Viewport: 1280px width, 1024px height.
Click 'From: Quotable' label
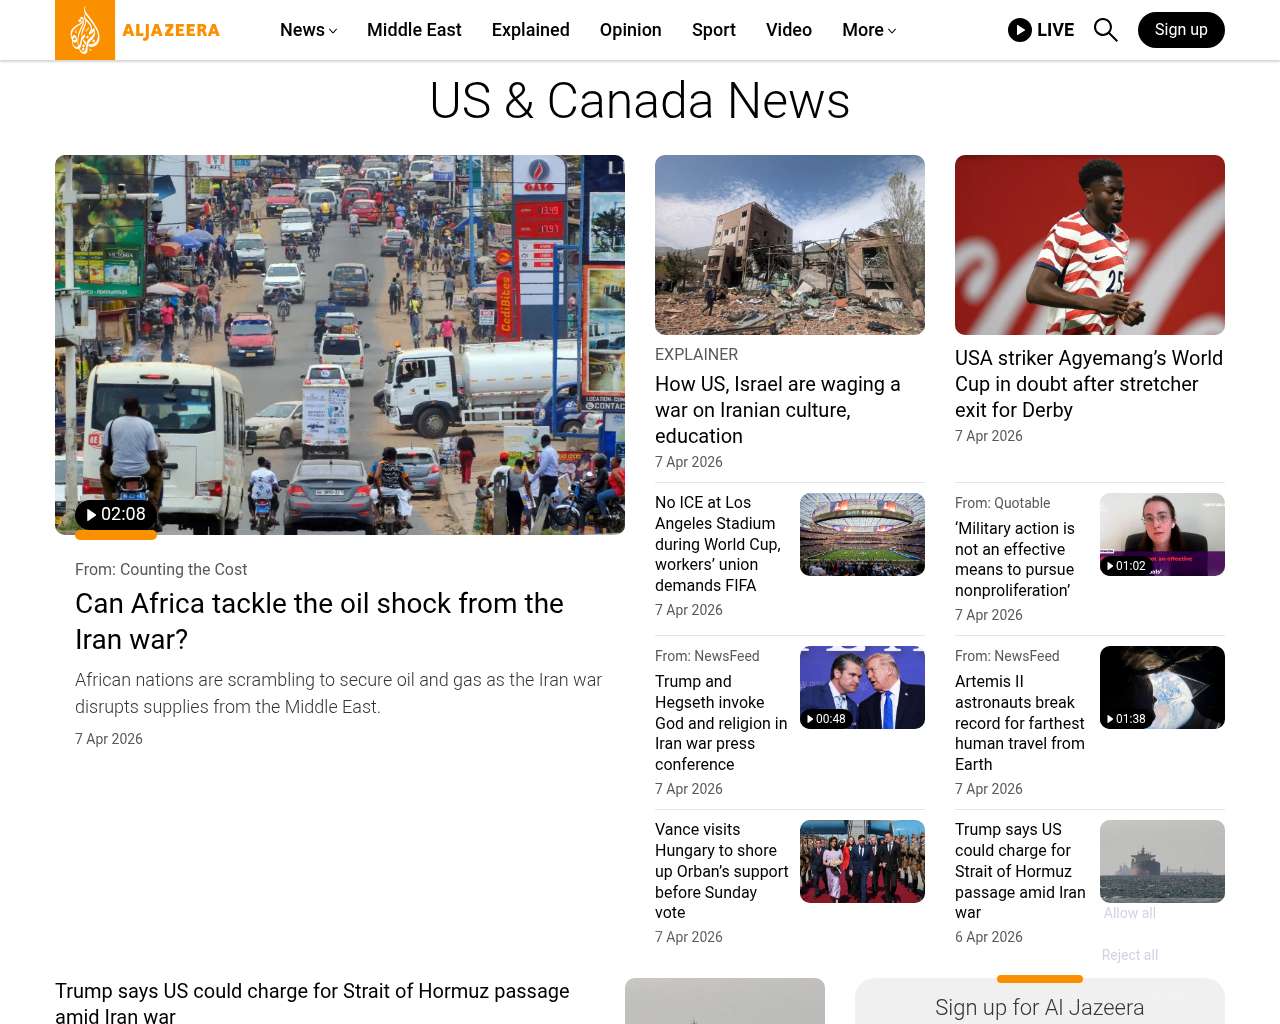click(1003, 503)
